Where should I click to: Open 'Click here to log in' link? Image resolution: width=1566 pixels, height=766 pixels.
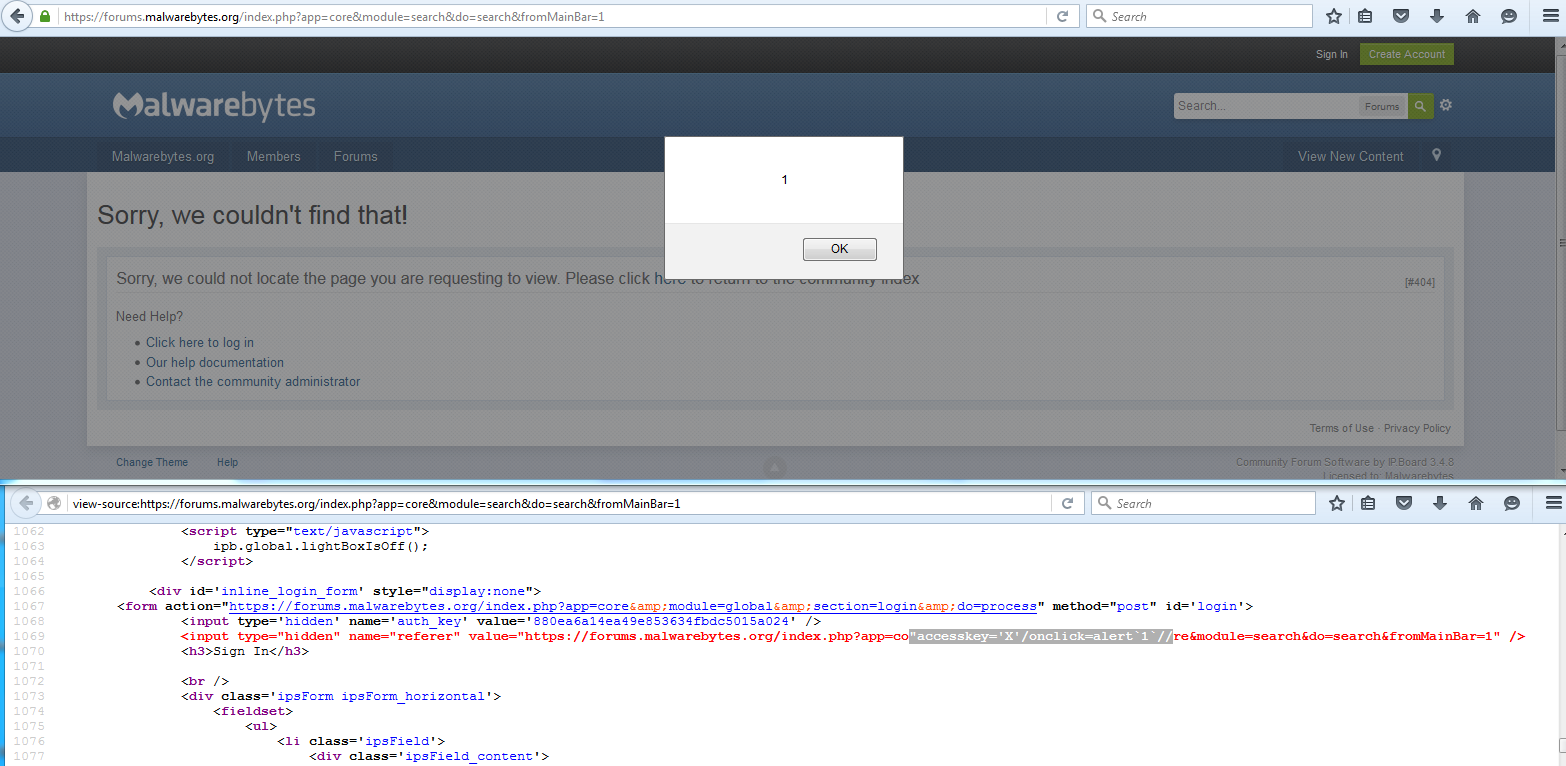click(x=200, y=342)
